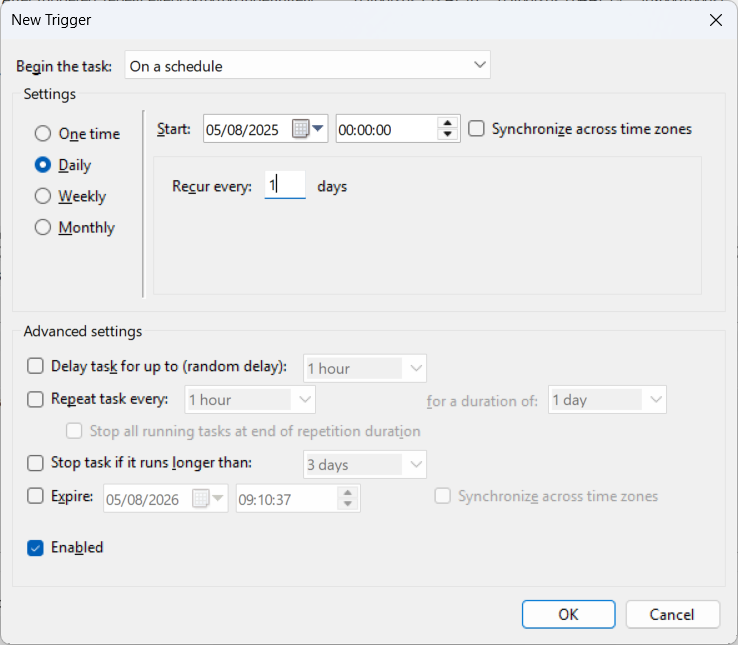The image size is (738, 645).
Task: Select the Weekly schedule option
Action: coord(43,196)
